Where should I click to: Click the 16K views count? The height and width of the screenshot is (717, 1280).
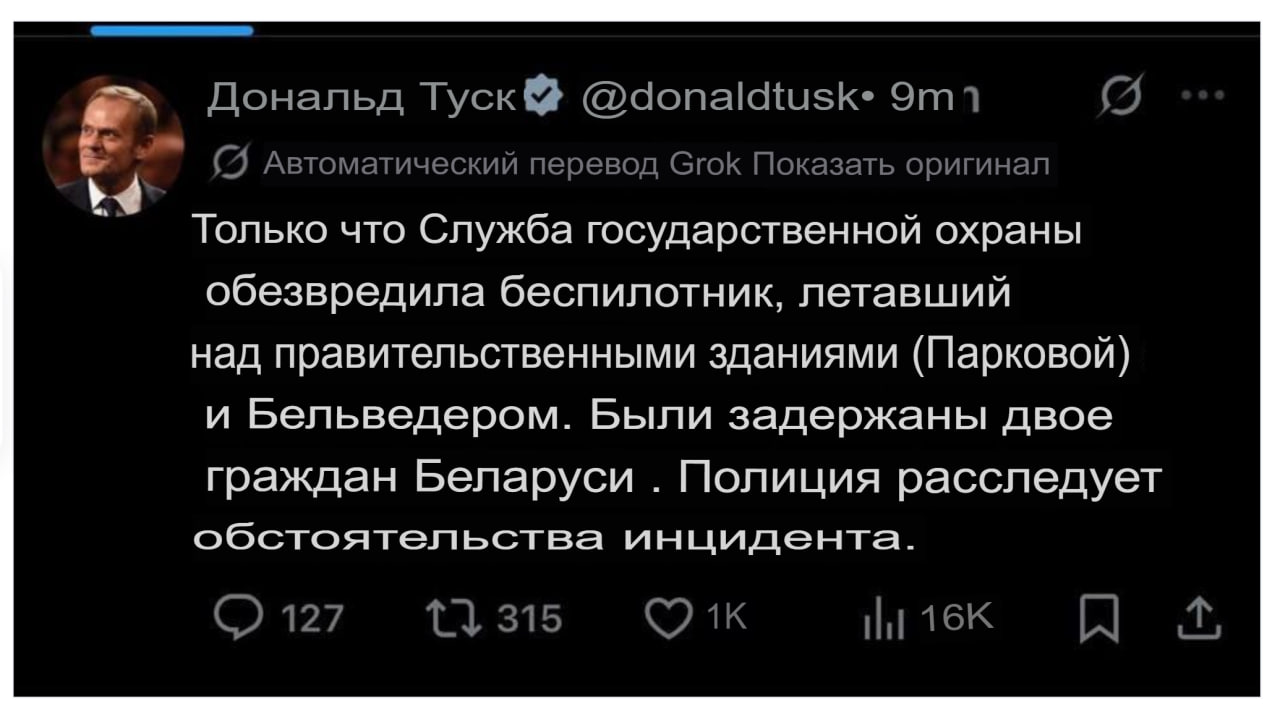coord(955,621)
